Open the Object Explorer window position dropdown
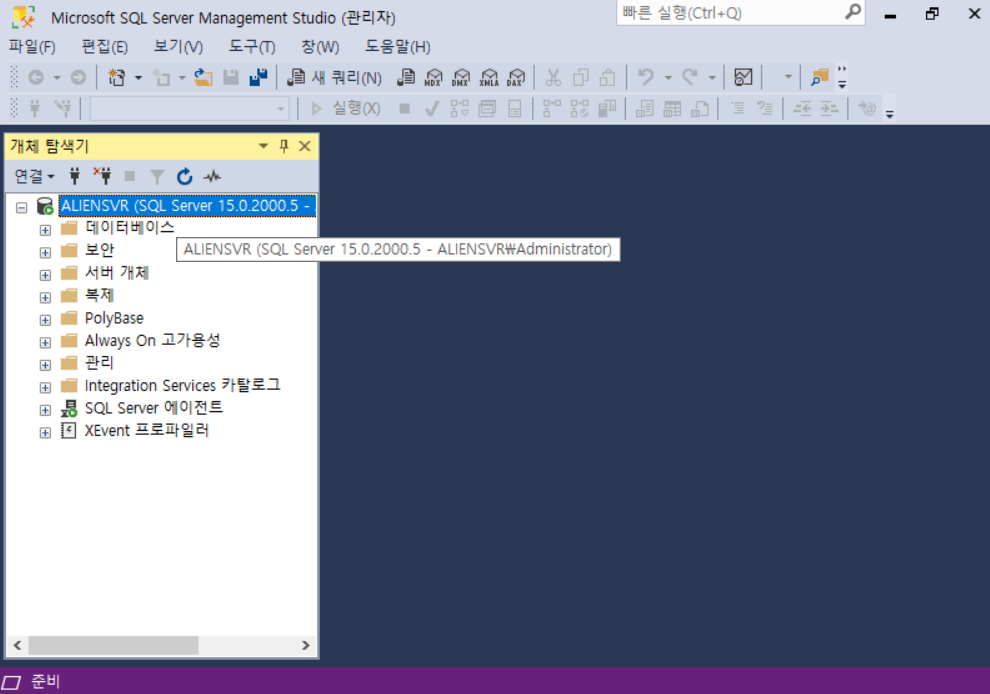990x694 pixels. tap(263, 146)
